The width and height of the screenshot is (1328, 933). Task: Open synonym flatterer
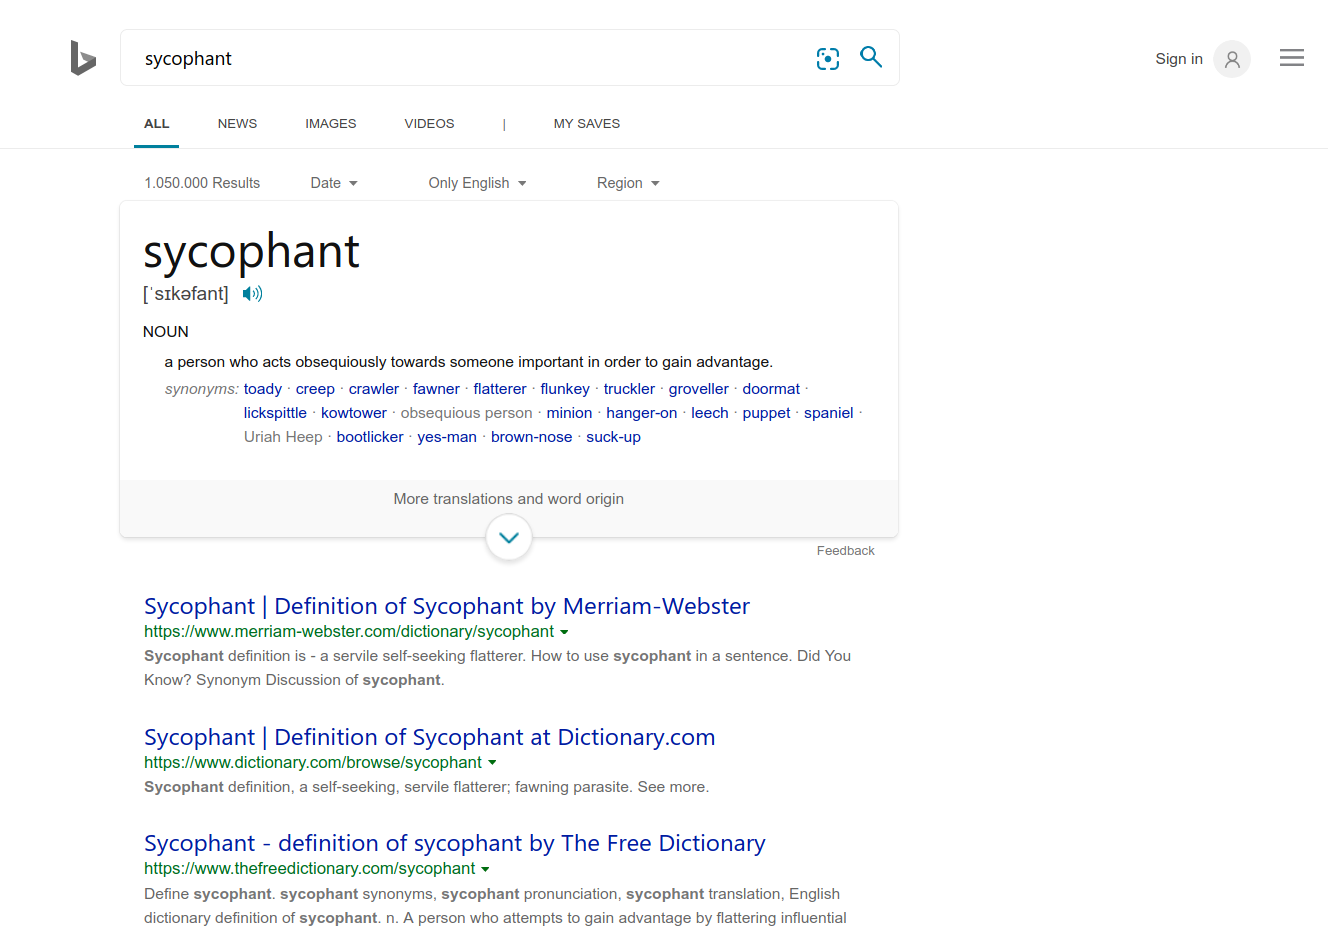click(x=500, y=389)
